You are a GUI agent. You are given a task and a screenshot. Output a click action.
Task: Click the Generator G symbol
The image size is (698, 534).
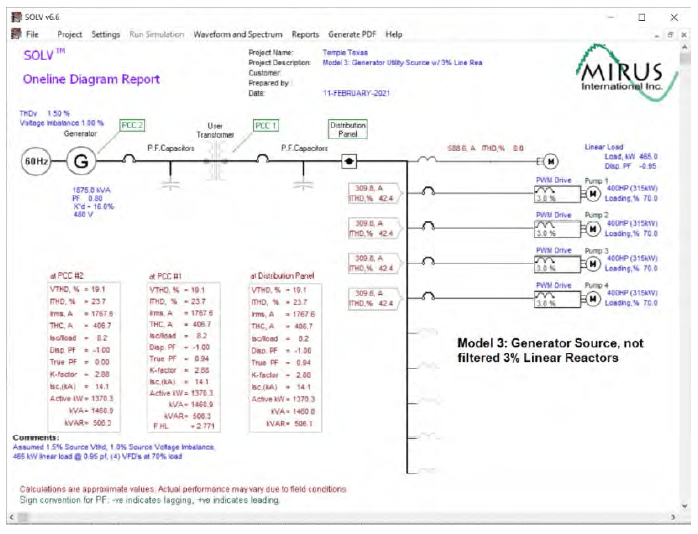[x=81, y=161]
